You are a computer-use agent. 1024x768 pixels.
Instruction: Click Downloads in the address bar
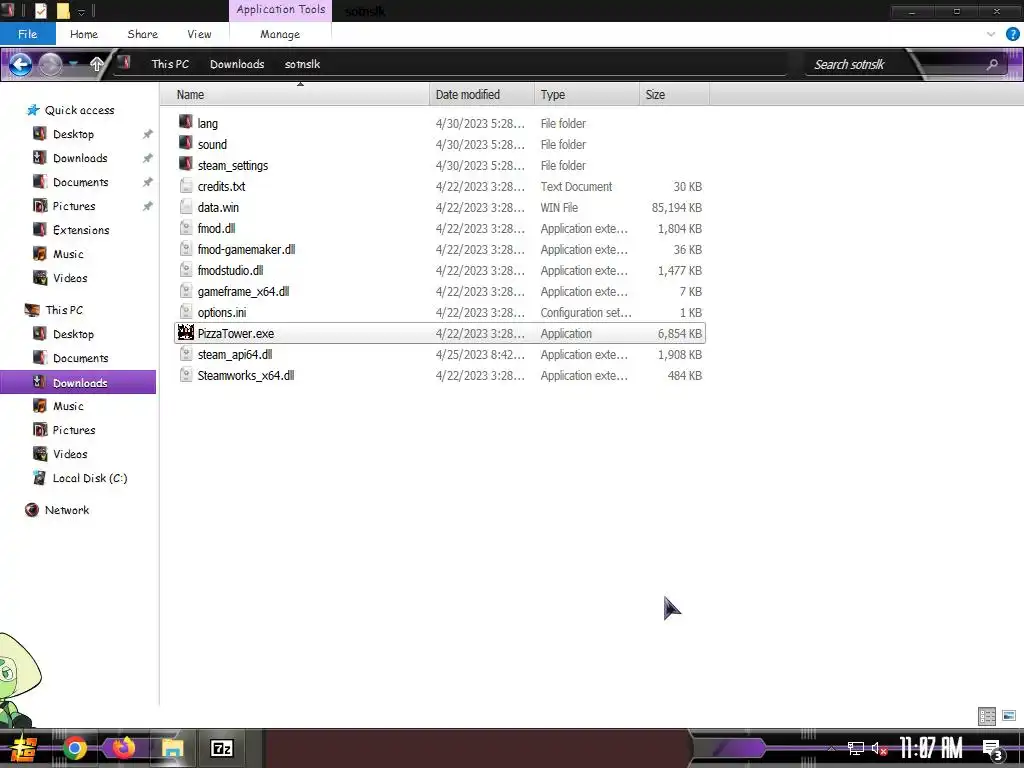tap(237, 64)
